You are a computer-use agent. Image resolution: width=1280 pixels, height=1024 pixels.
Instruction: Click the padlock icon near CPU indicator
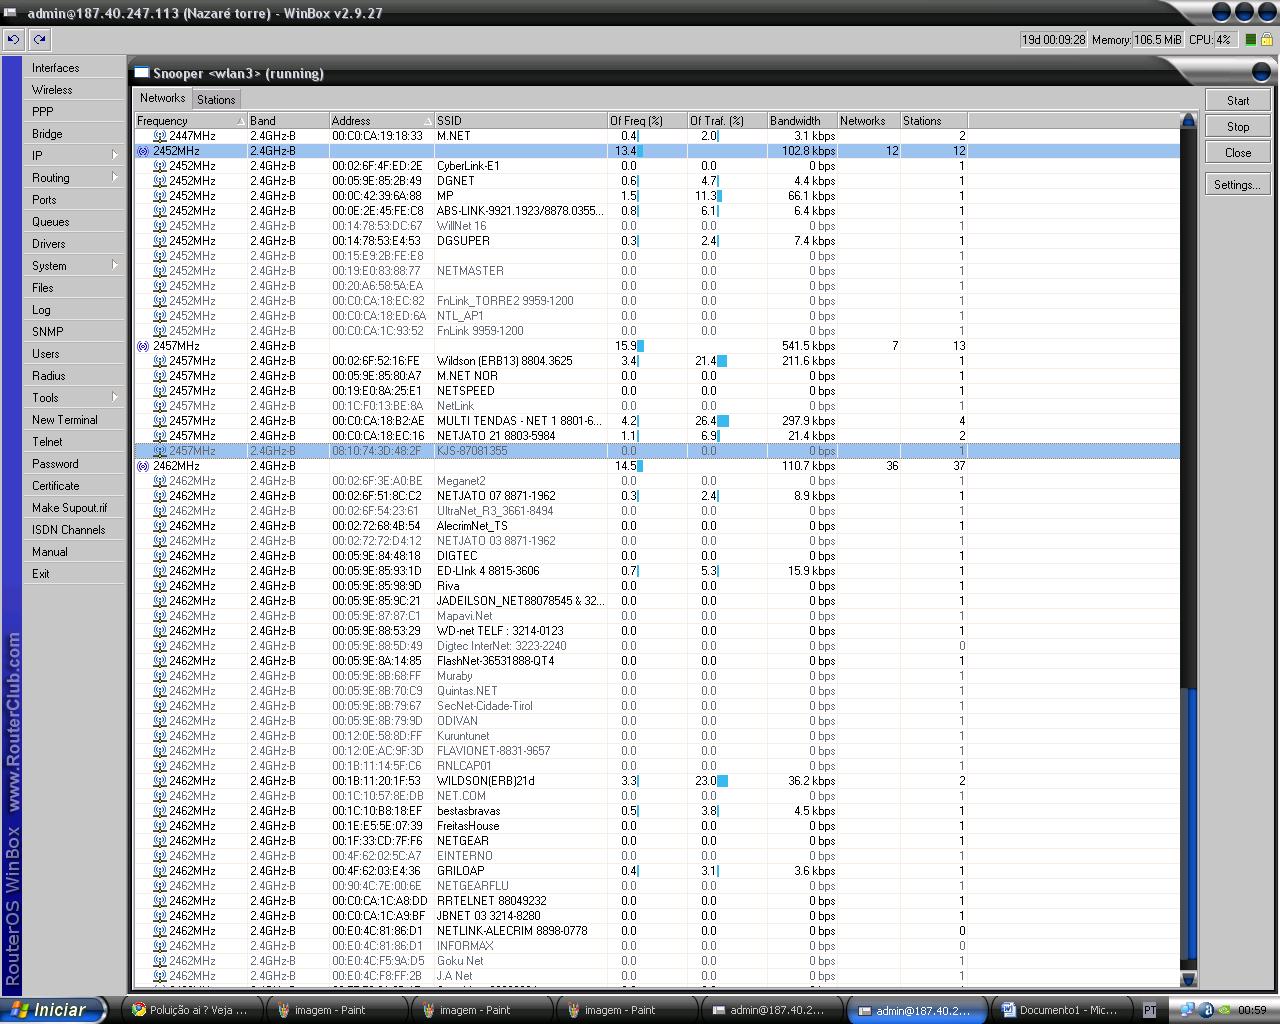coord(1267,40)
